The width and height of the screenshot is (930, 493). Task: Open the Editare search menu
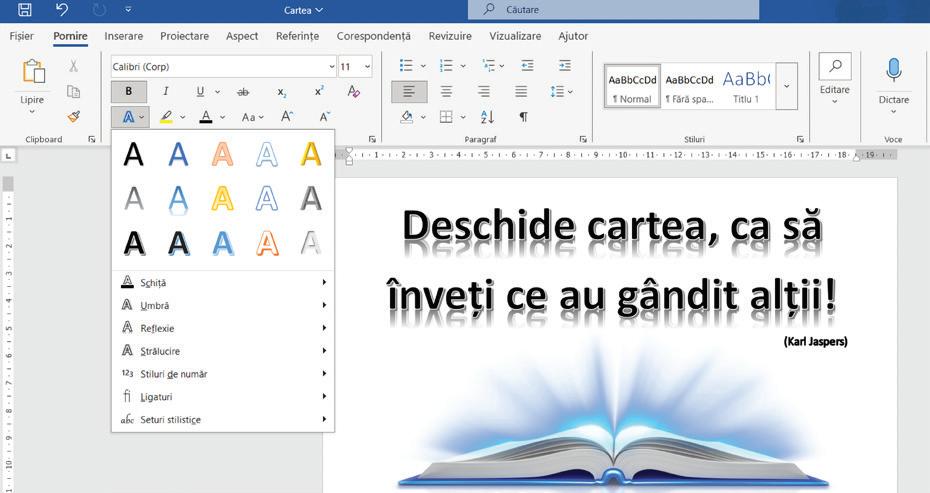(835, 78)
